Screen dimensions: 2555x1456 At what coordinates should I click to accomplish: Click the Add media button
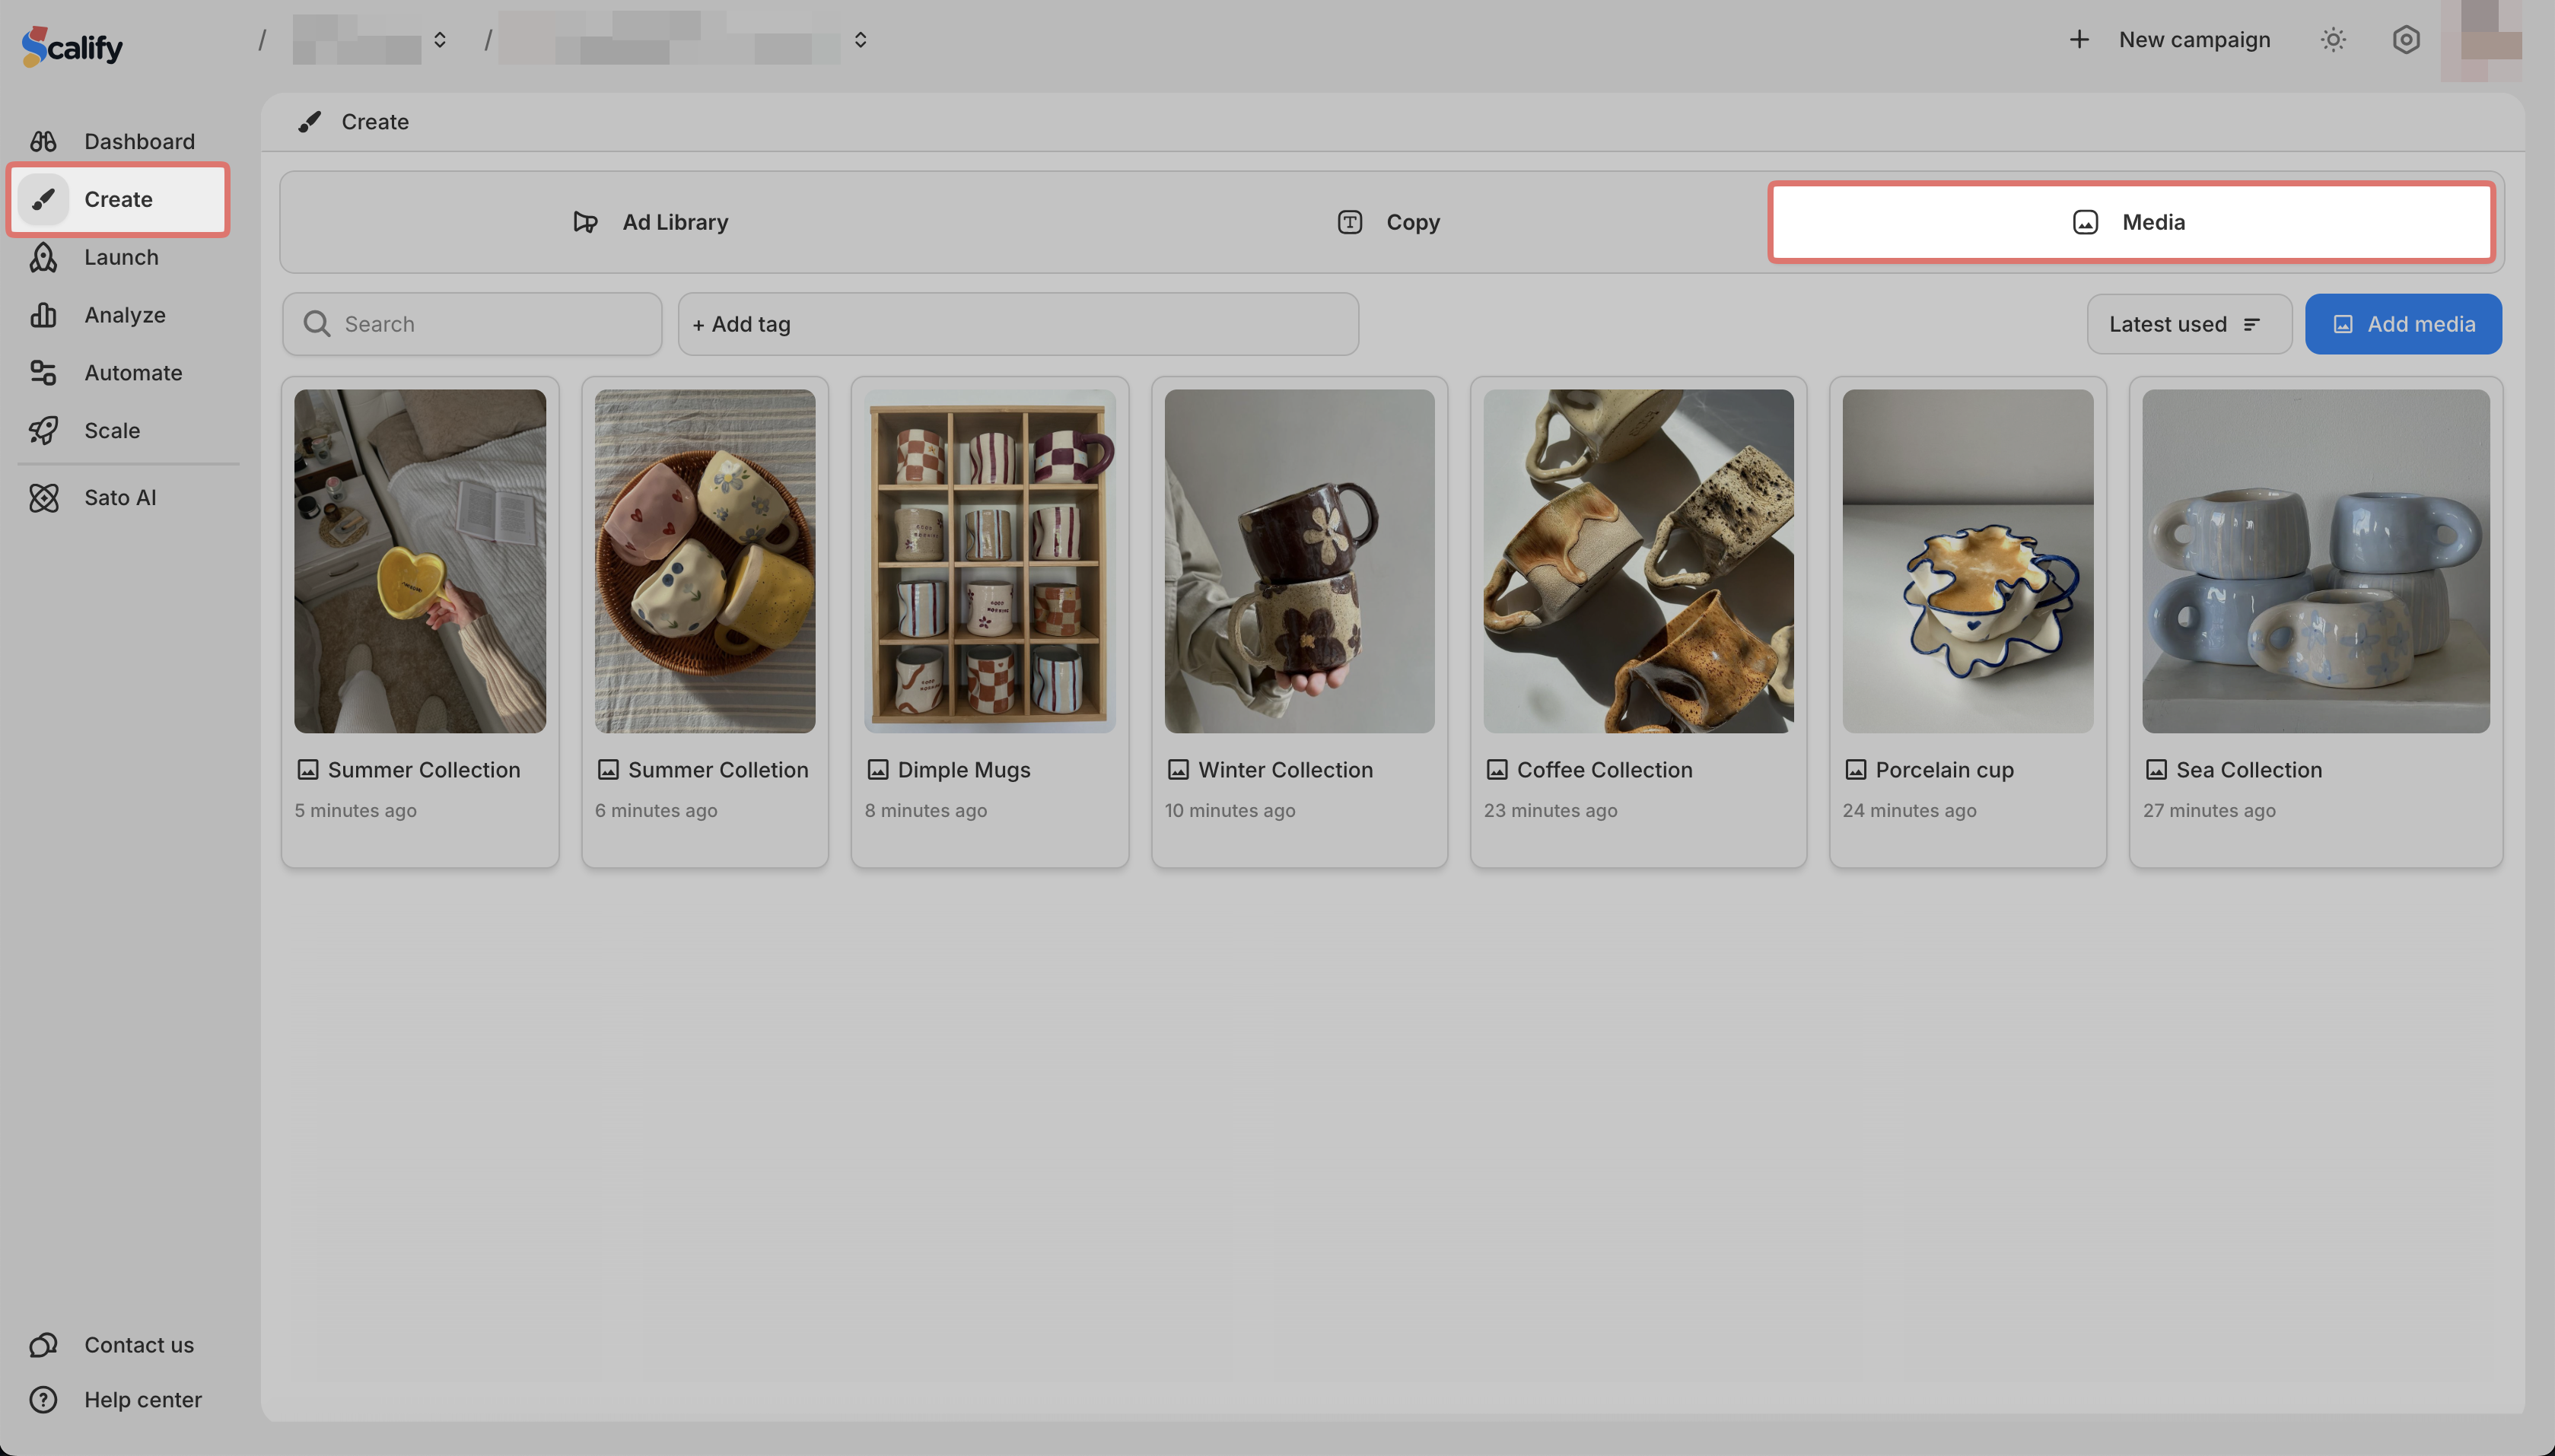click(2403, 324)
